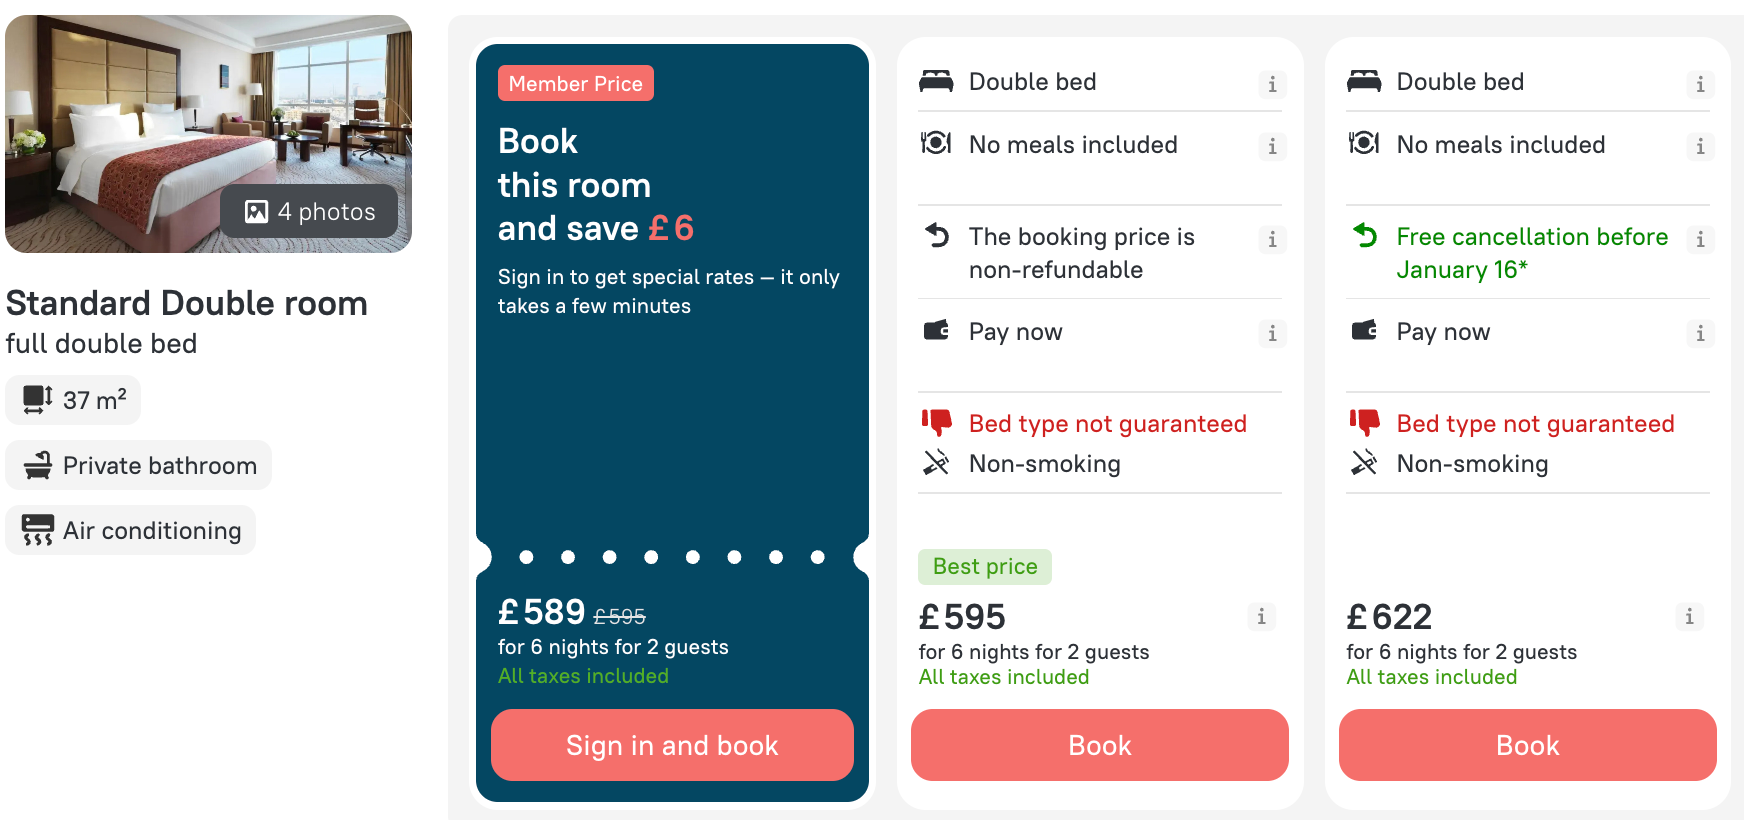Book the £595 best price rate
1744x820 pixels.
1099,745
